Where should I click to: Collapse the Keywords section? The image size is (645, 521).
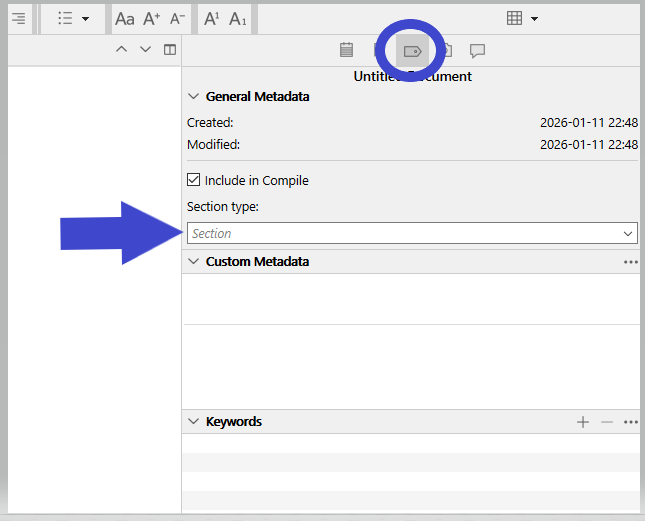click(x=194, y=422)
